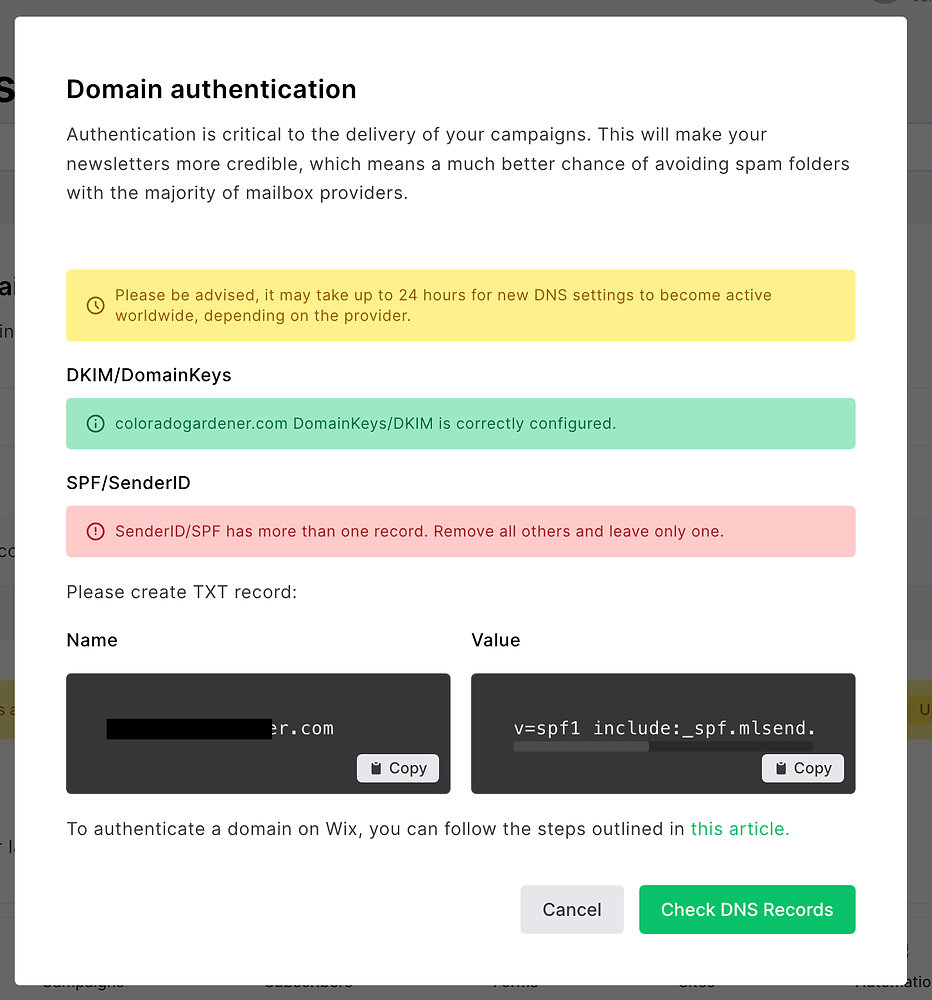Open the Wix authentication article link
932x1000 pixels.
pyautogui.click(x=739, y=829)
